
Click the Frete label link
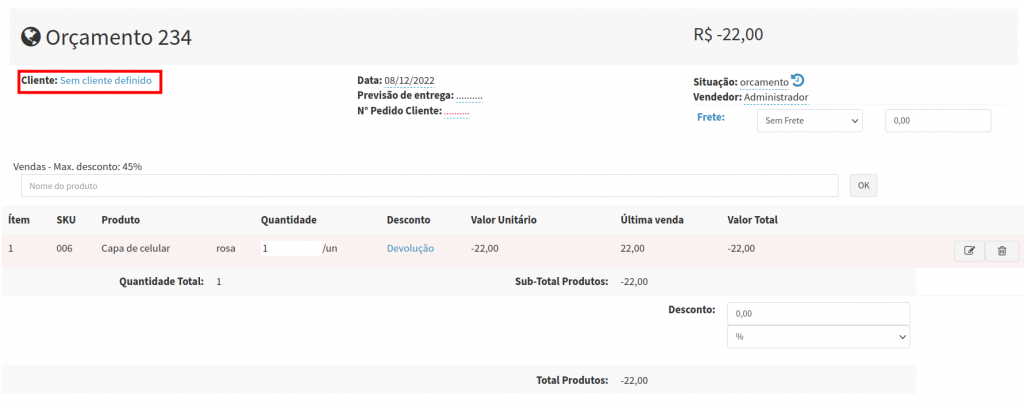710,116
